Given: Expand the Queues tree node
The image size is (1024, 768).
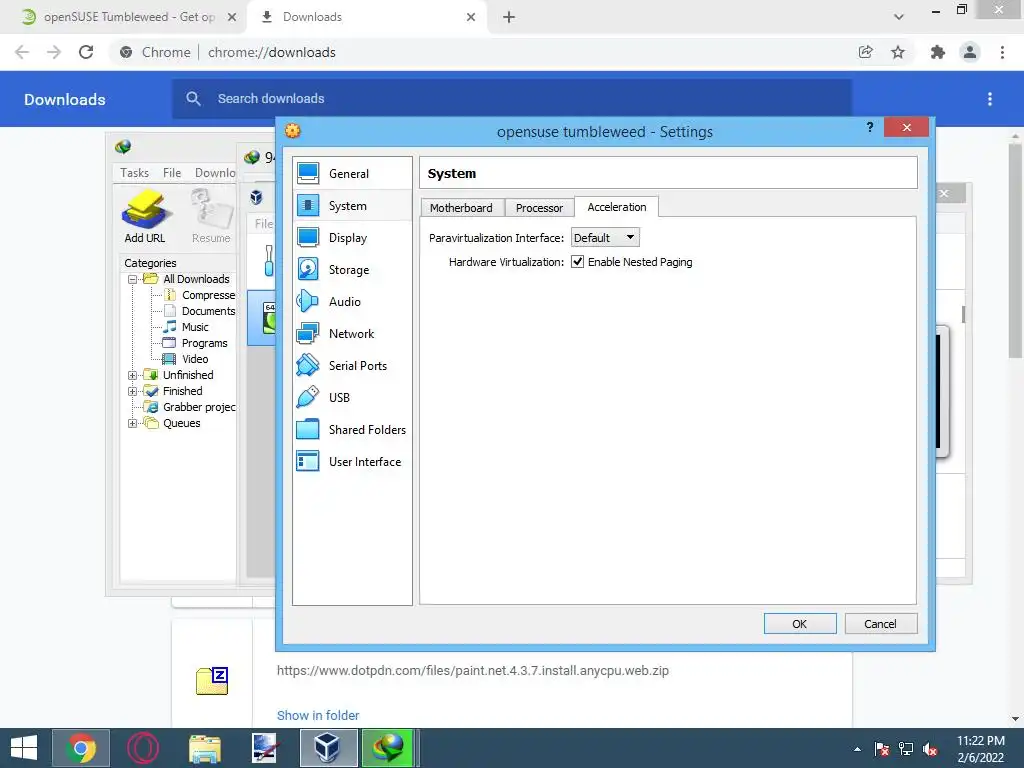Looking at the screenshot, I should [133, 423].
